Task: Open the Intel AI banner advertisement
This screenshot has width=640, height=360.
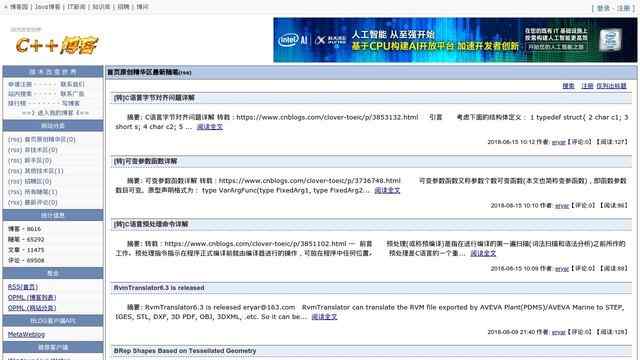Action: coord(455,40)
